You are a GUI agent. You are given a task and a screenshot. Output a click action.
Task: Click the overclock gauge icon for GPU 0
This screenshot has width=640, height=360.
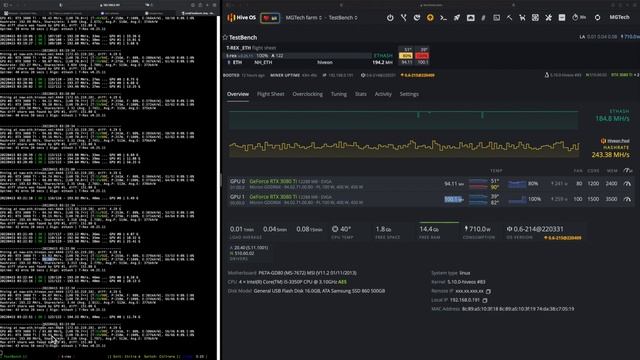pyautogui.click(x=627, y=184)
